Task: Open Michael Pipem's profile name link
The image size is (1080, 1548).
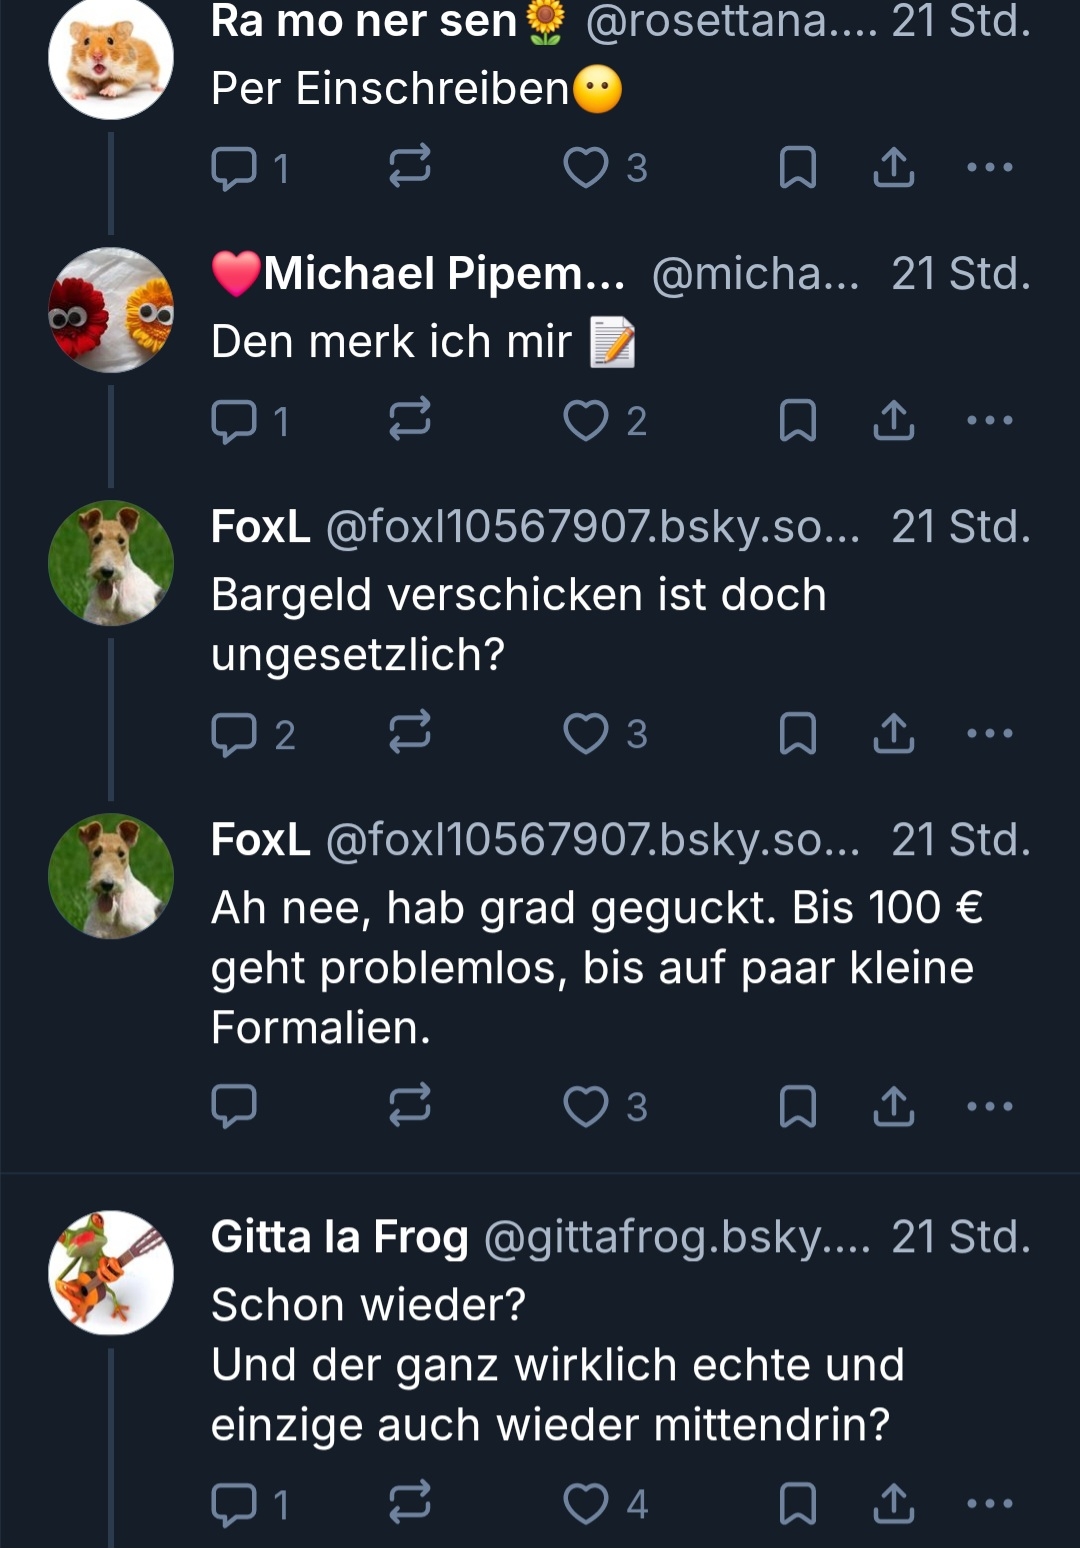Action: pos(420,274)
